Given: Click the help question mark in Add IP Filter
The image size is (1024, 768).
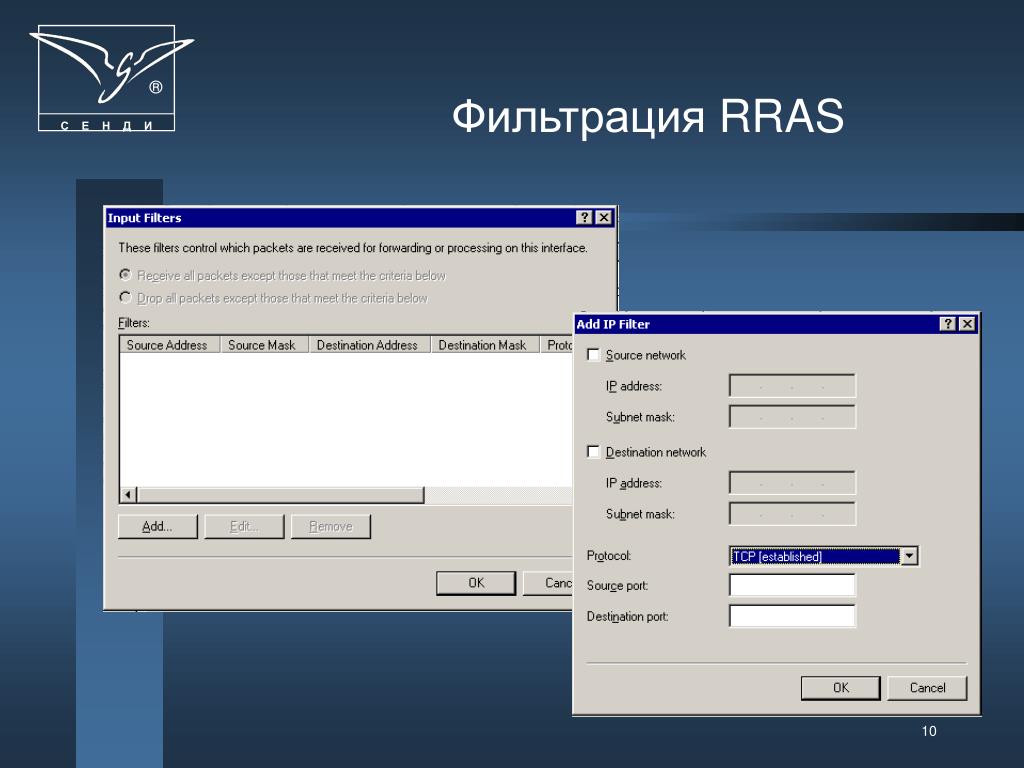Looking at the screenshot, I should [948, 324].
